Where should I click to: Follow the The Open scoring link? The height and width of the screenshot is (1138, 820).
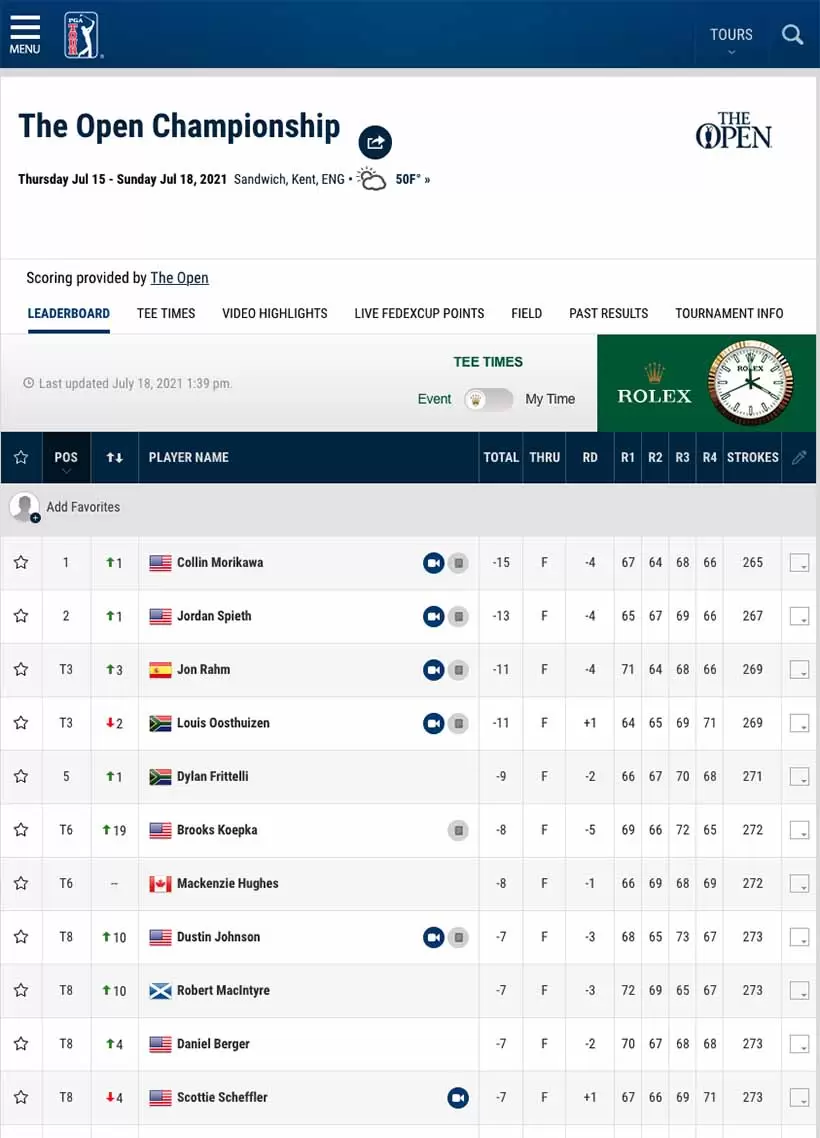click(x=179, y=278)
